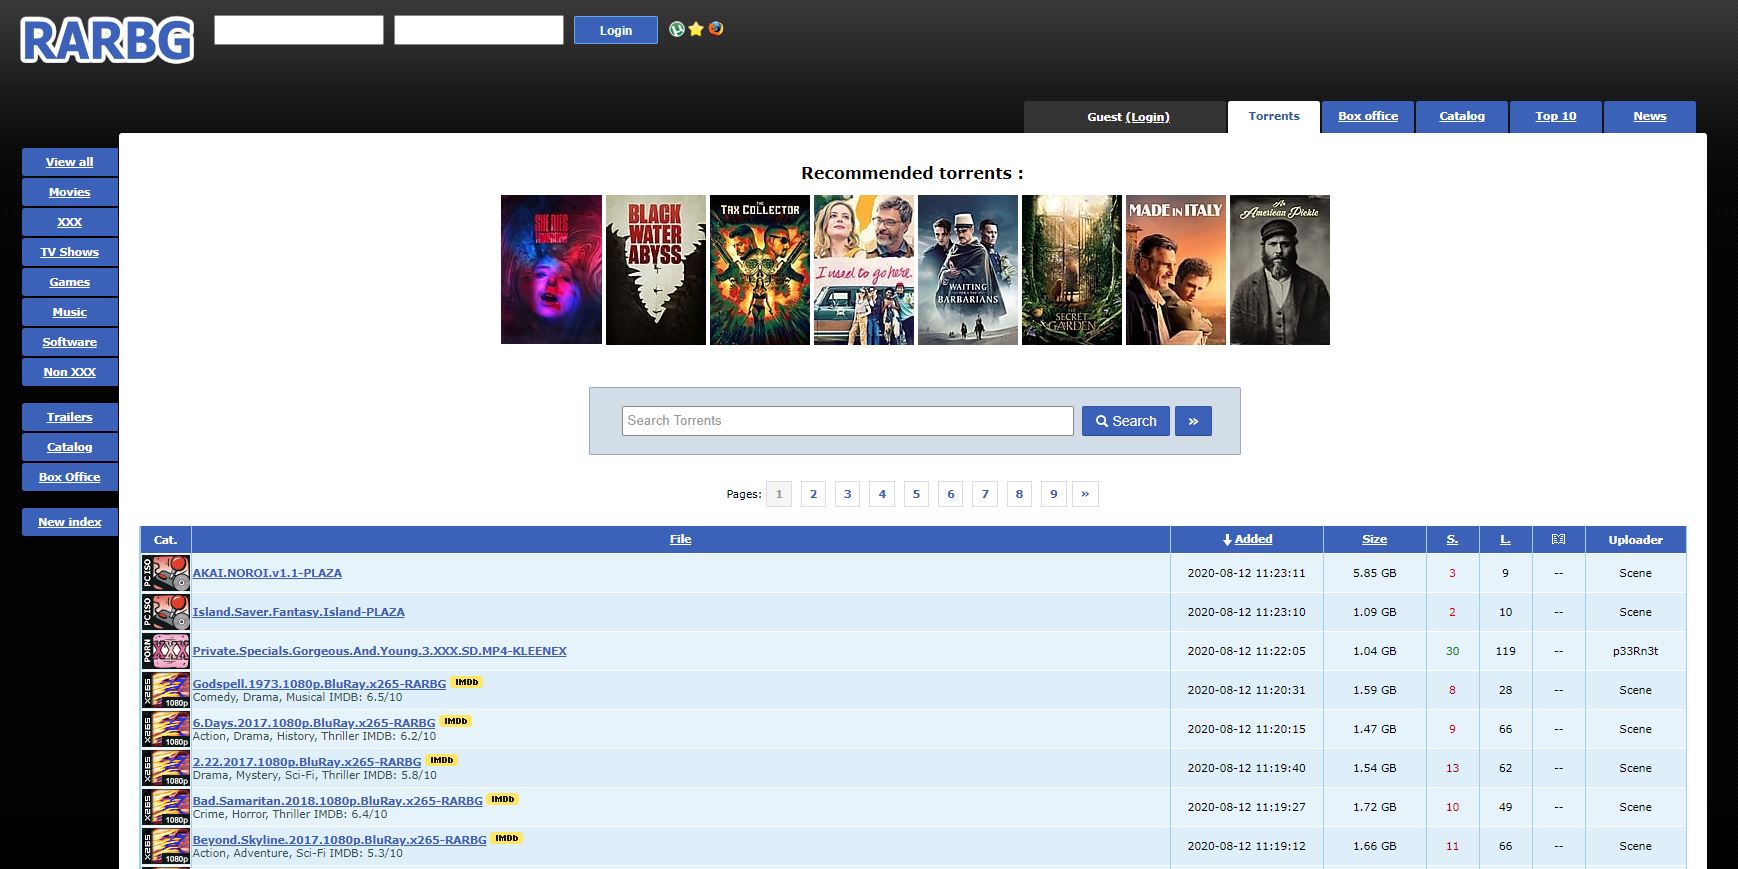Click the RARBG logo
Image resolution: width=1738 pixels, height=869 pixels.
107,41
